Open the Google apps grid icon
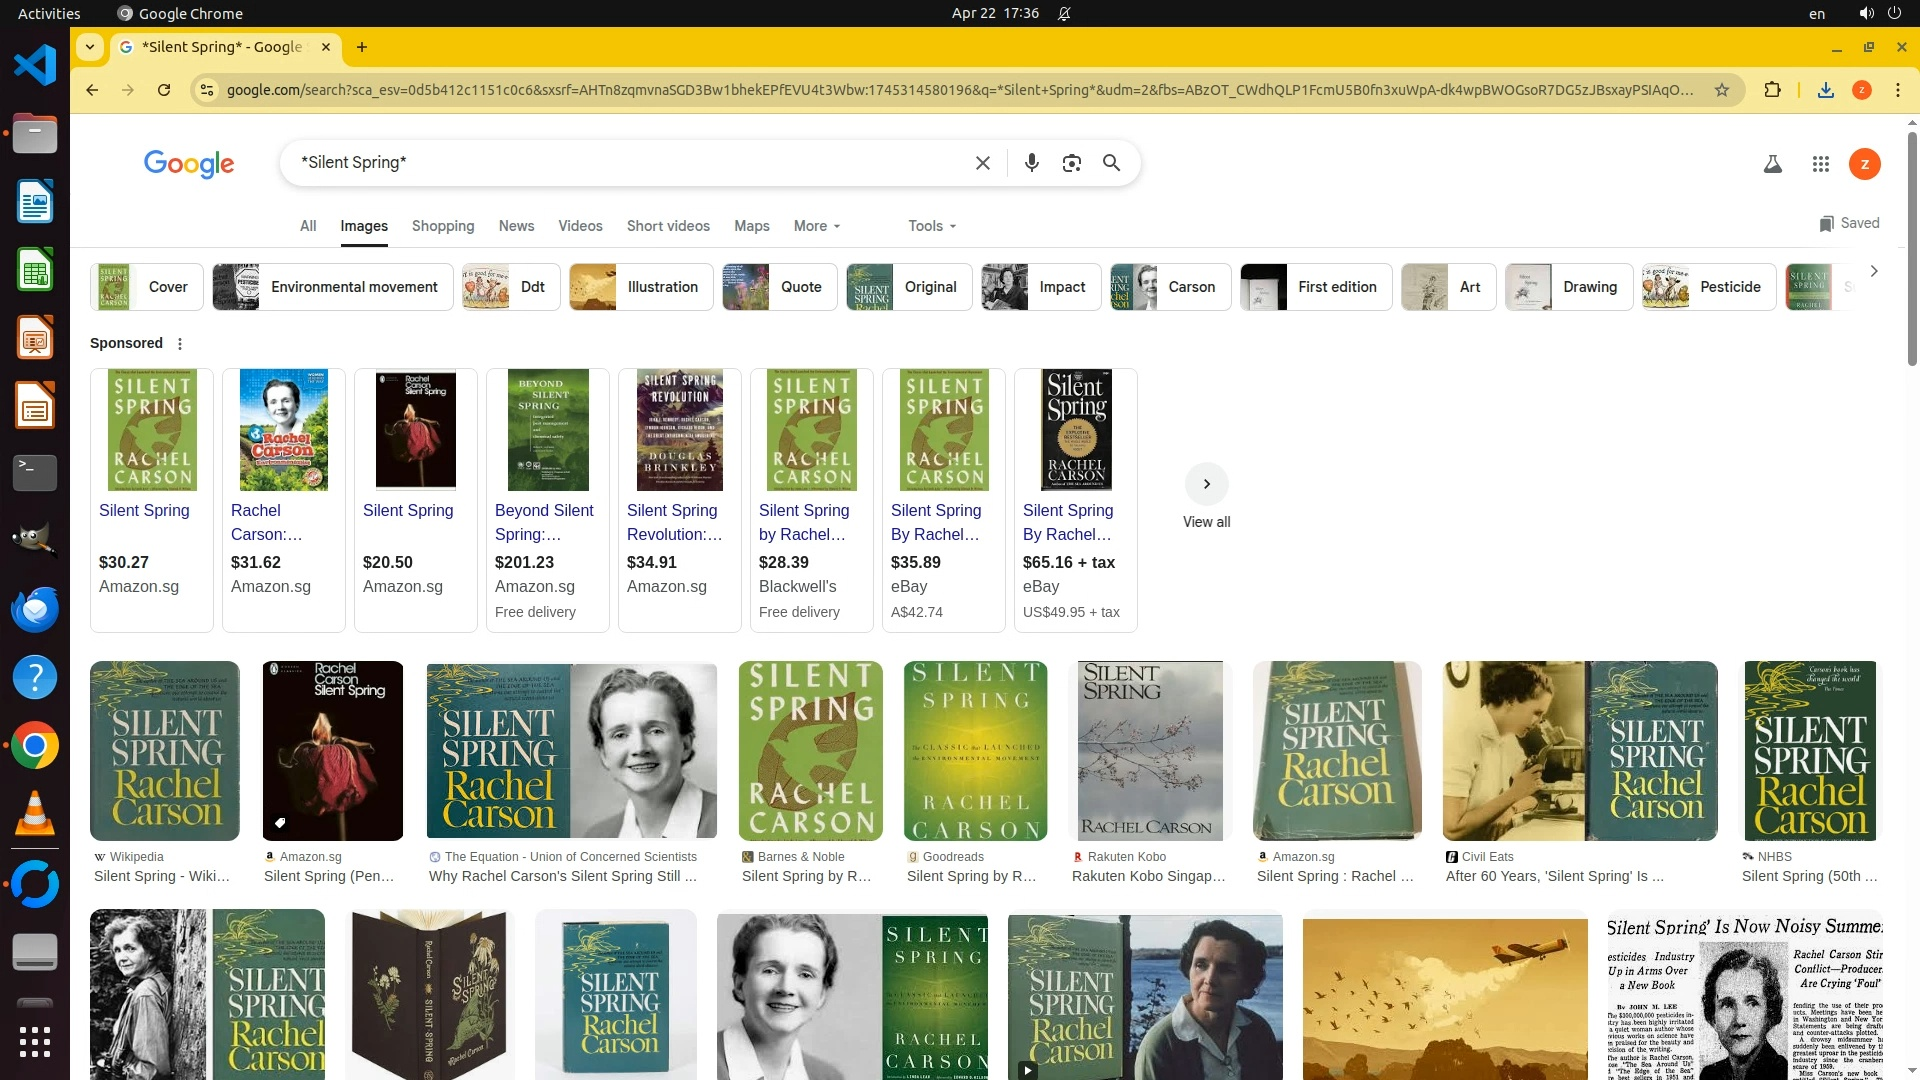 [1820, 164]
